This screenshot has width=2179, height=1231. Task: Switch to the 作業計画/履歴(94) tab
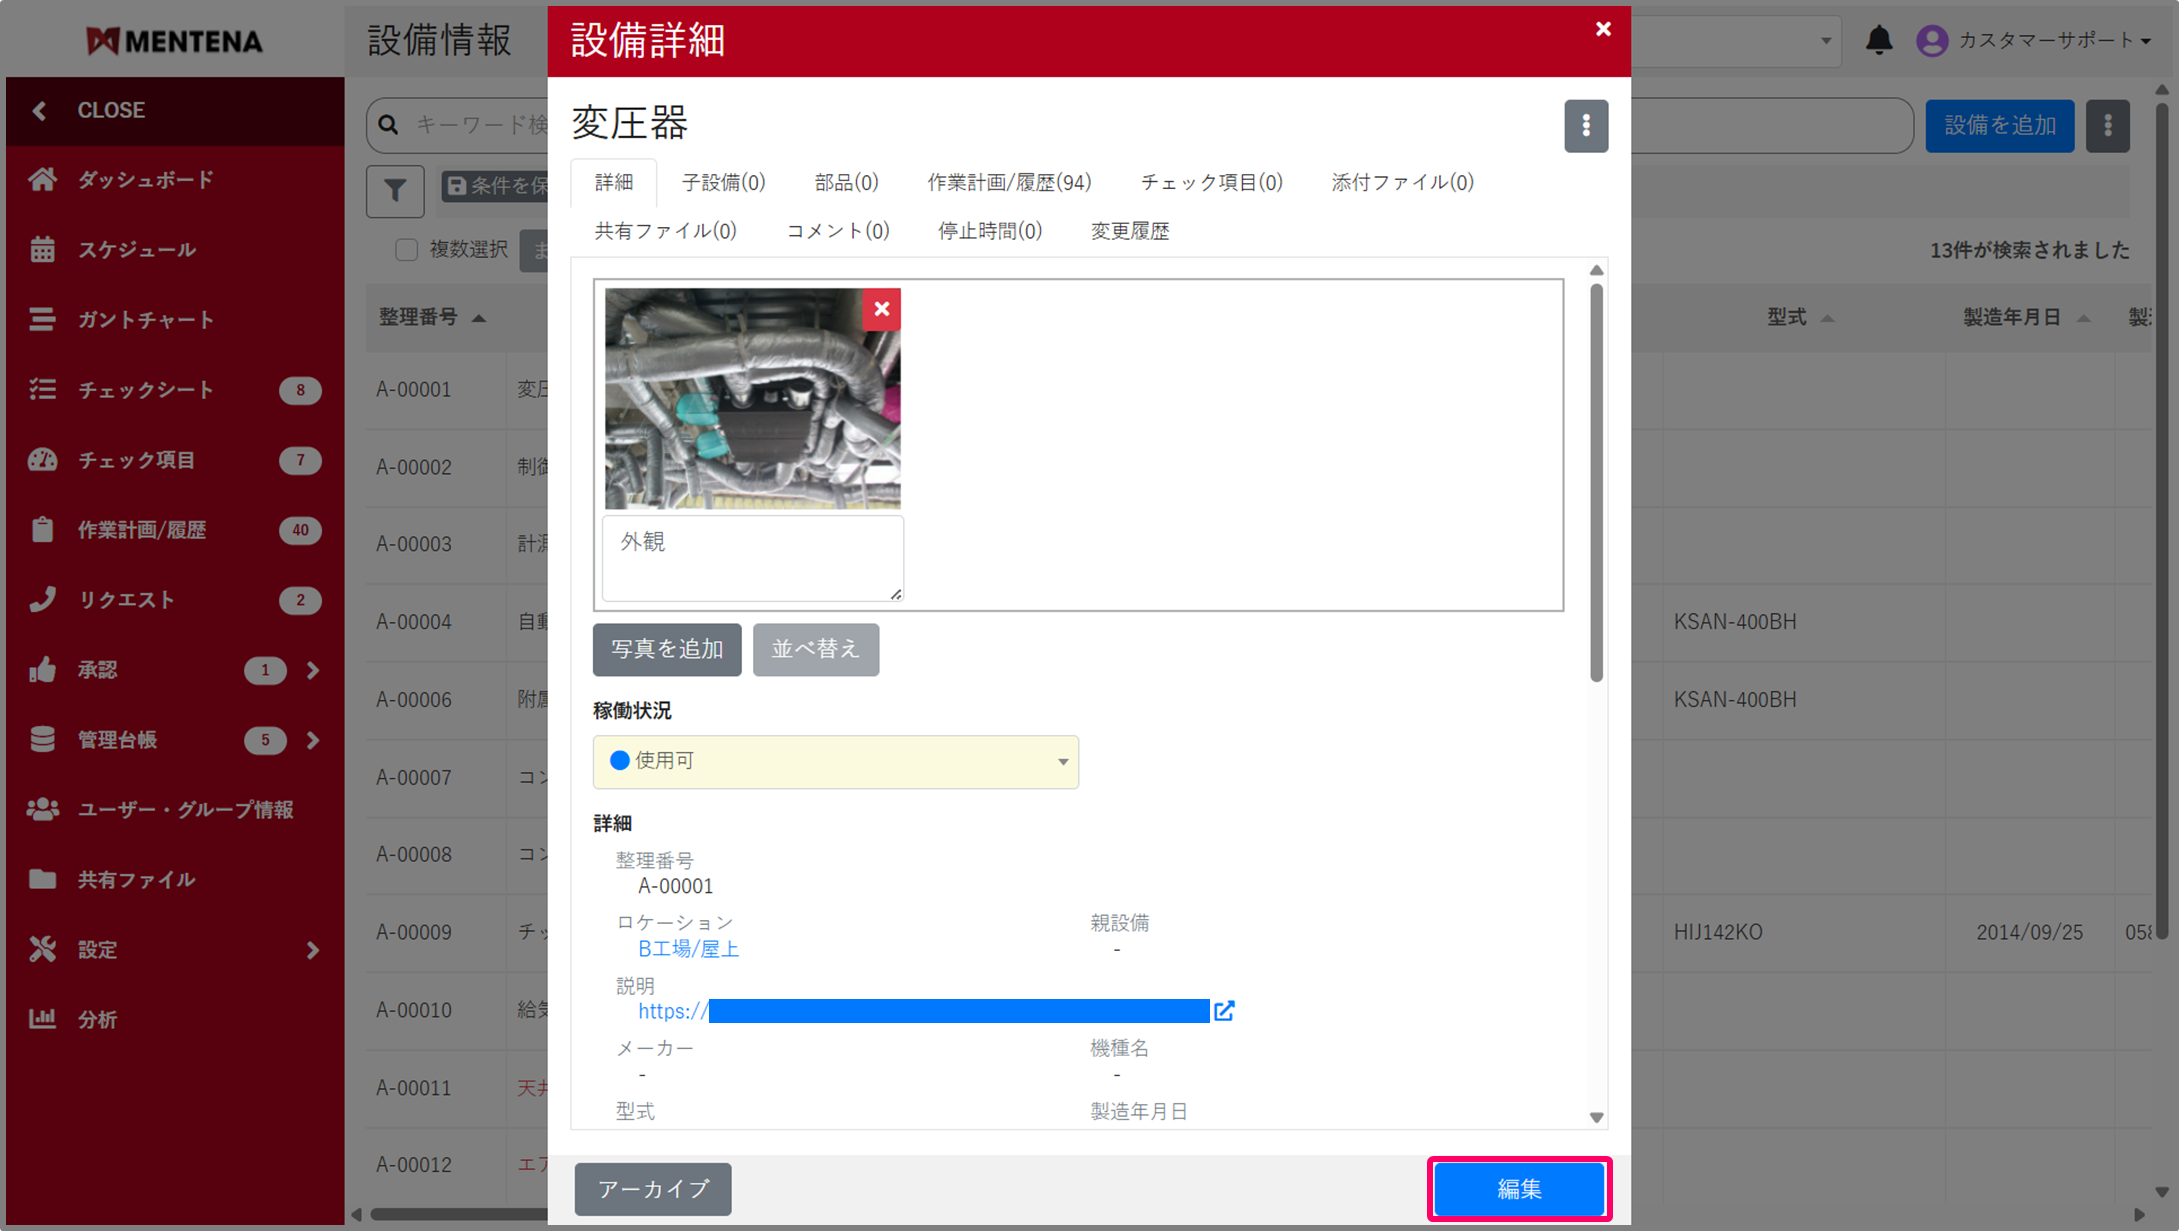click(x=1008, y=182)
